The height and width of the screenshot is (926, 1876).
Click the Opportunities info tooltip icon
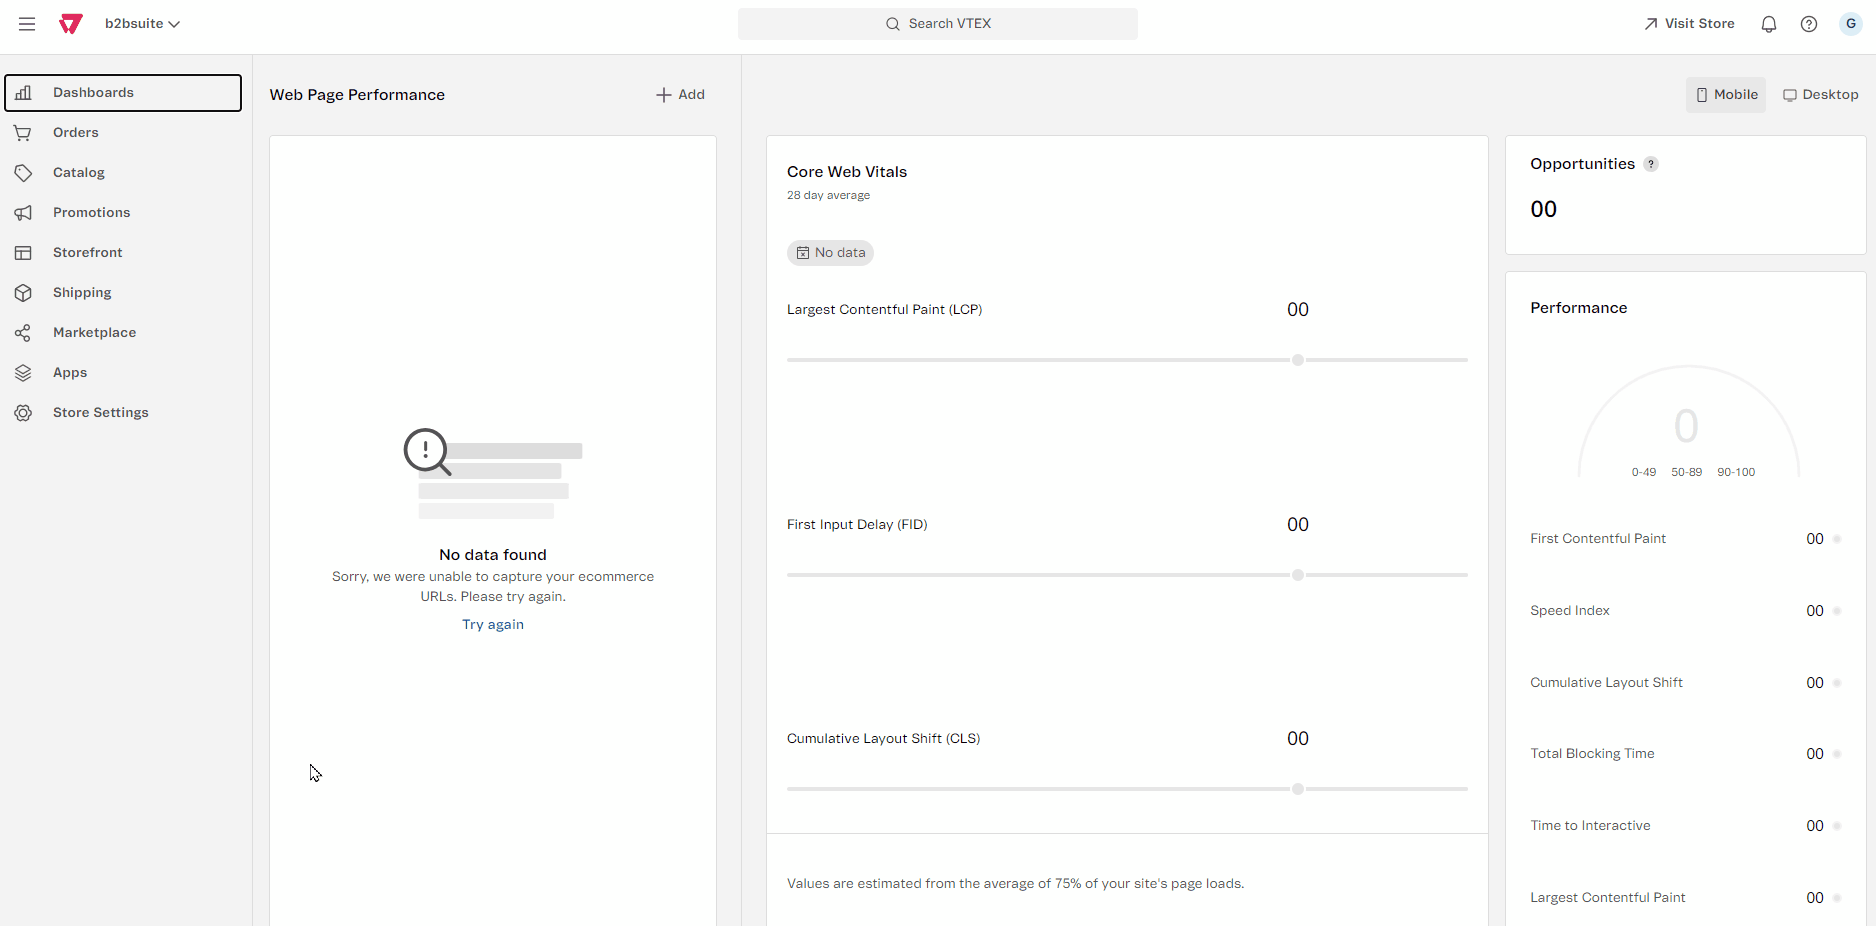coord(1651,164)
